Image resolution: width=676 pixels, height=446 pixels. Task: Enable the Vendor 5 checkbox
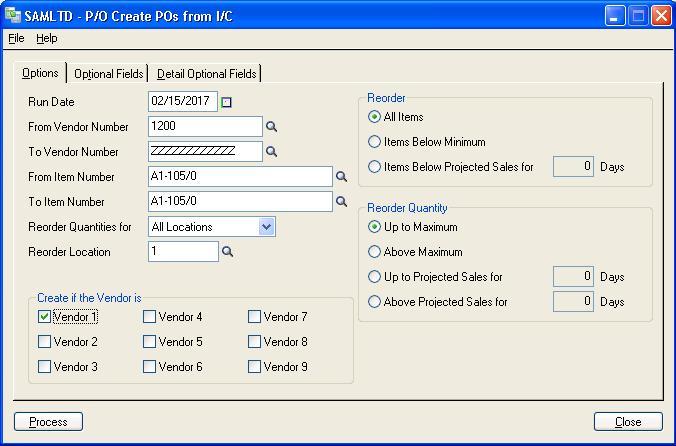[149, 342]
